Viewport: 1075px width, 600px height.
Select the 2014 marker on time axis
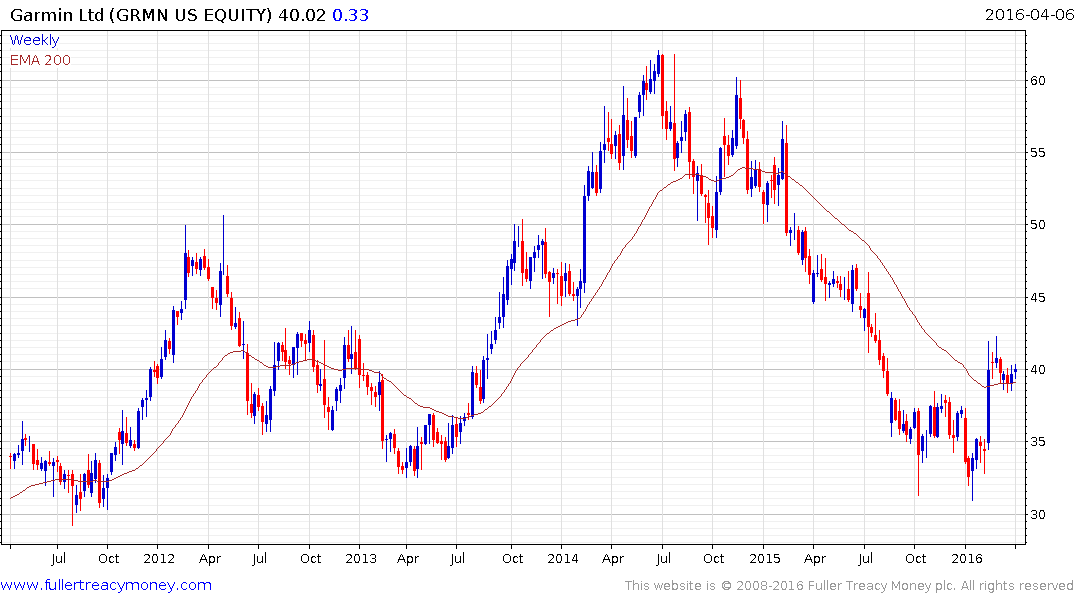point(562,558)
